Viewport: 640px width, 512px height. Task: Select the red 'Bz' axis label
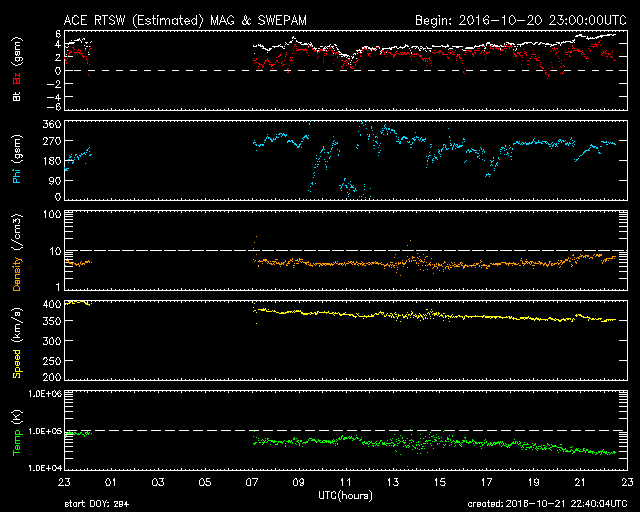pos(17,79)
